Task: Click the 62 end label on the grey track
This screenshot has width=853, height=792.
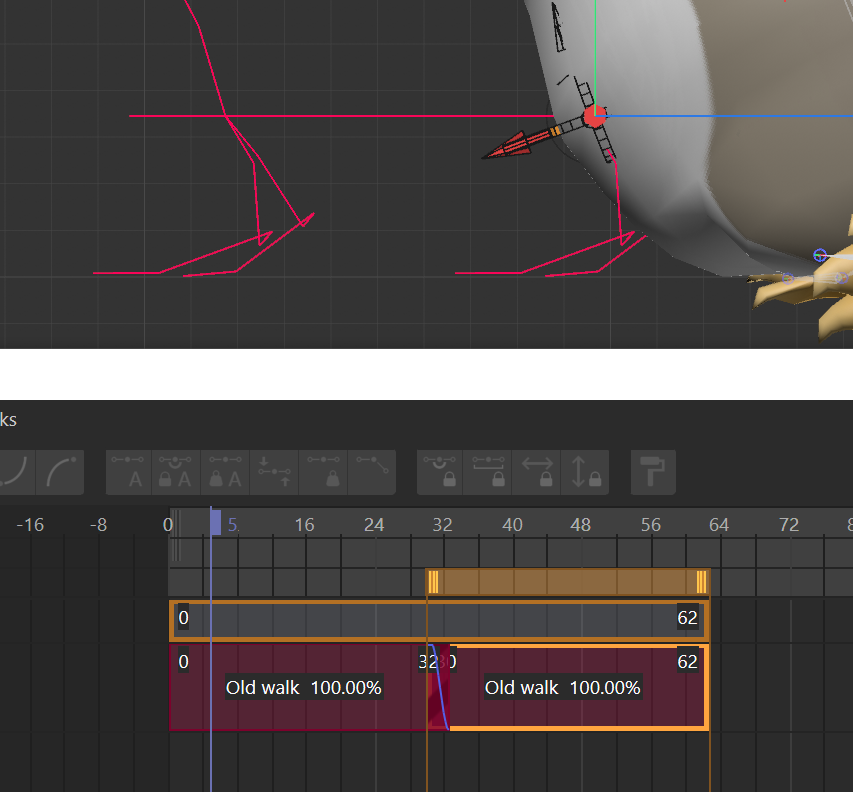Action: click(x=687, y=617)
